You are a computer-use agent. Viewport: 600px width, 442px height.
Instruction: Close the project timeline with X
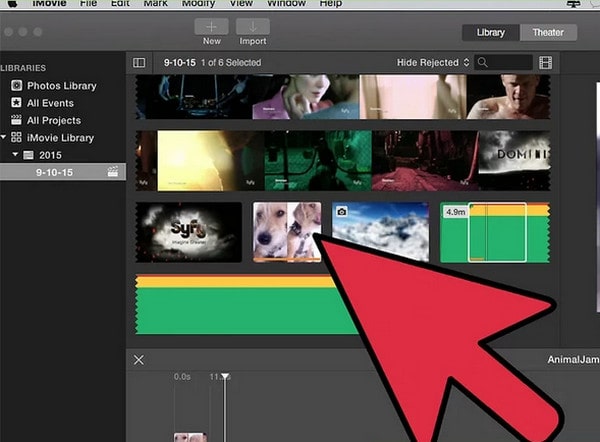[x=139, y=360]
